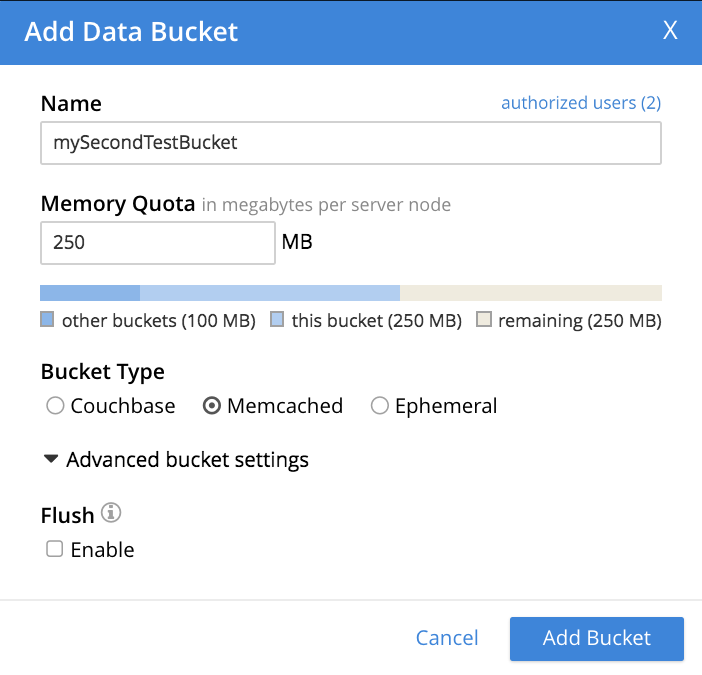Click the other buckets (100 MB) legend swatch
Image resolution: width=702 pixels, height=675 pixels.
[47, 321]
